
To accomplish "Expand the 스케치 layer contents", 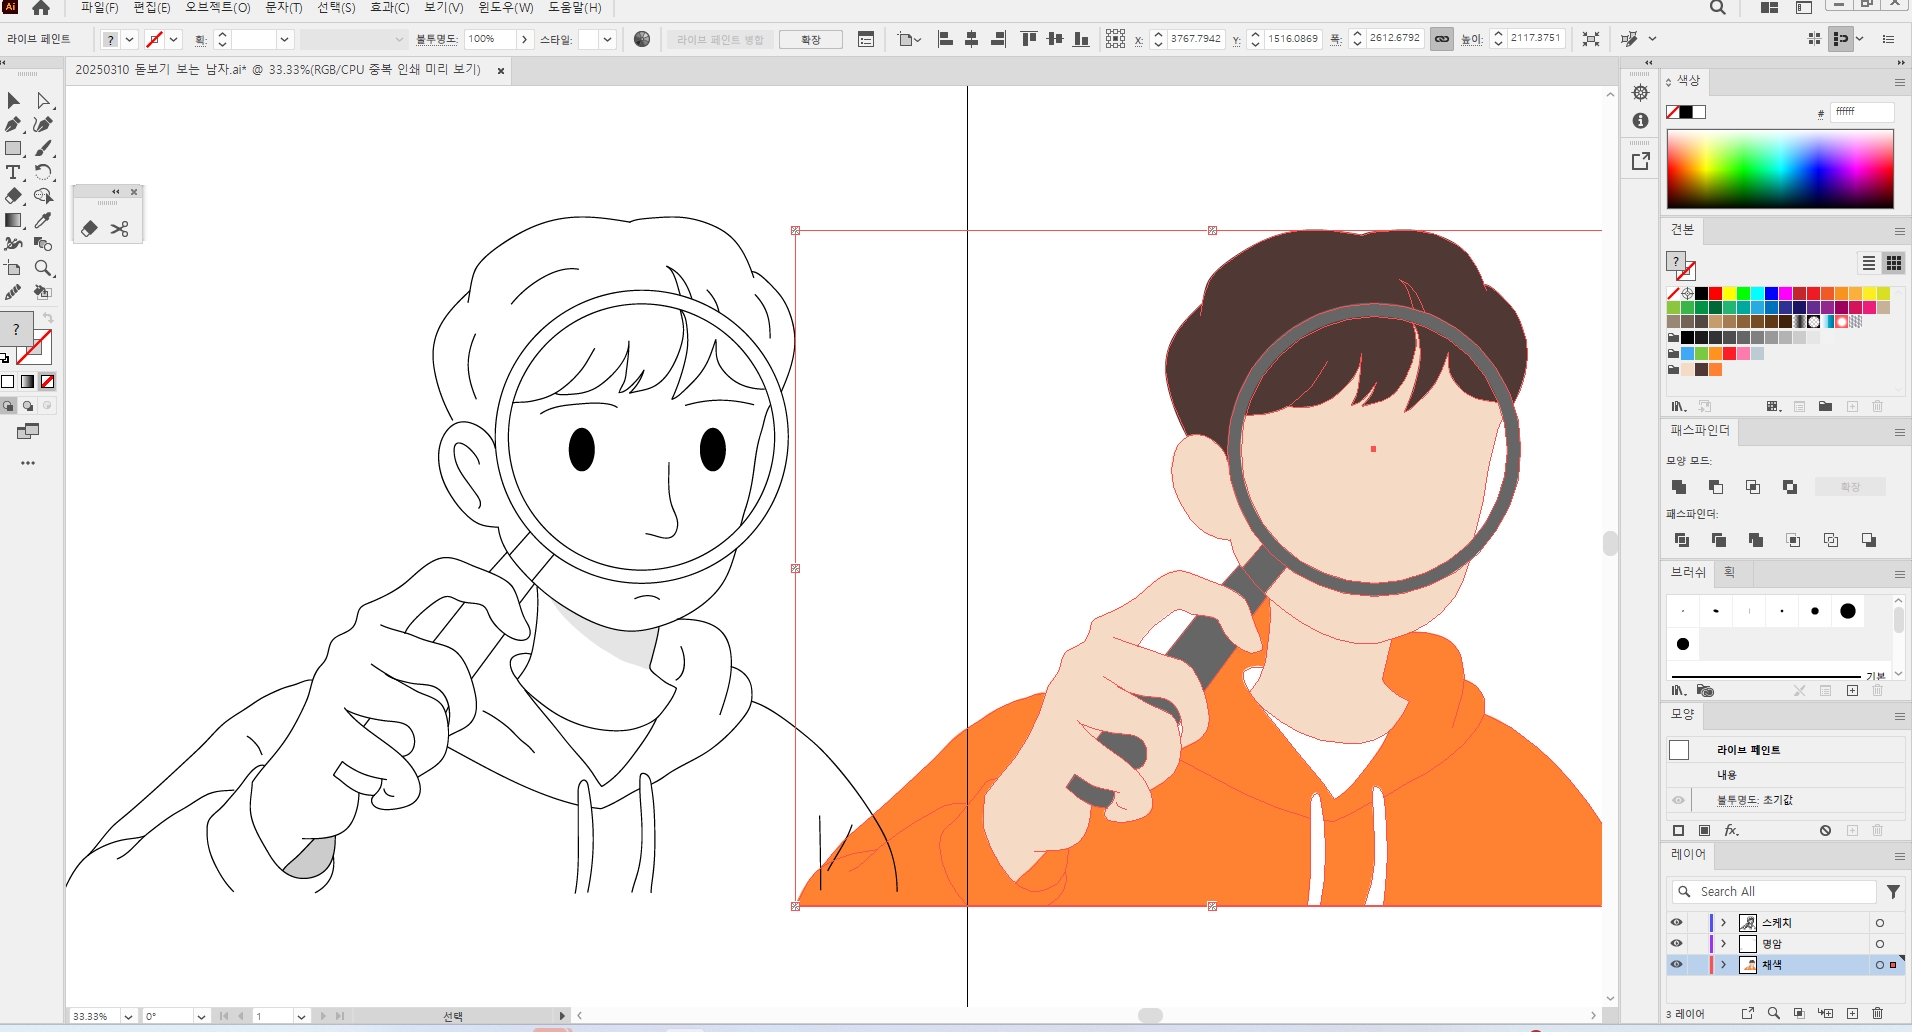I will click(x=1724, y=922).
